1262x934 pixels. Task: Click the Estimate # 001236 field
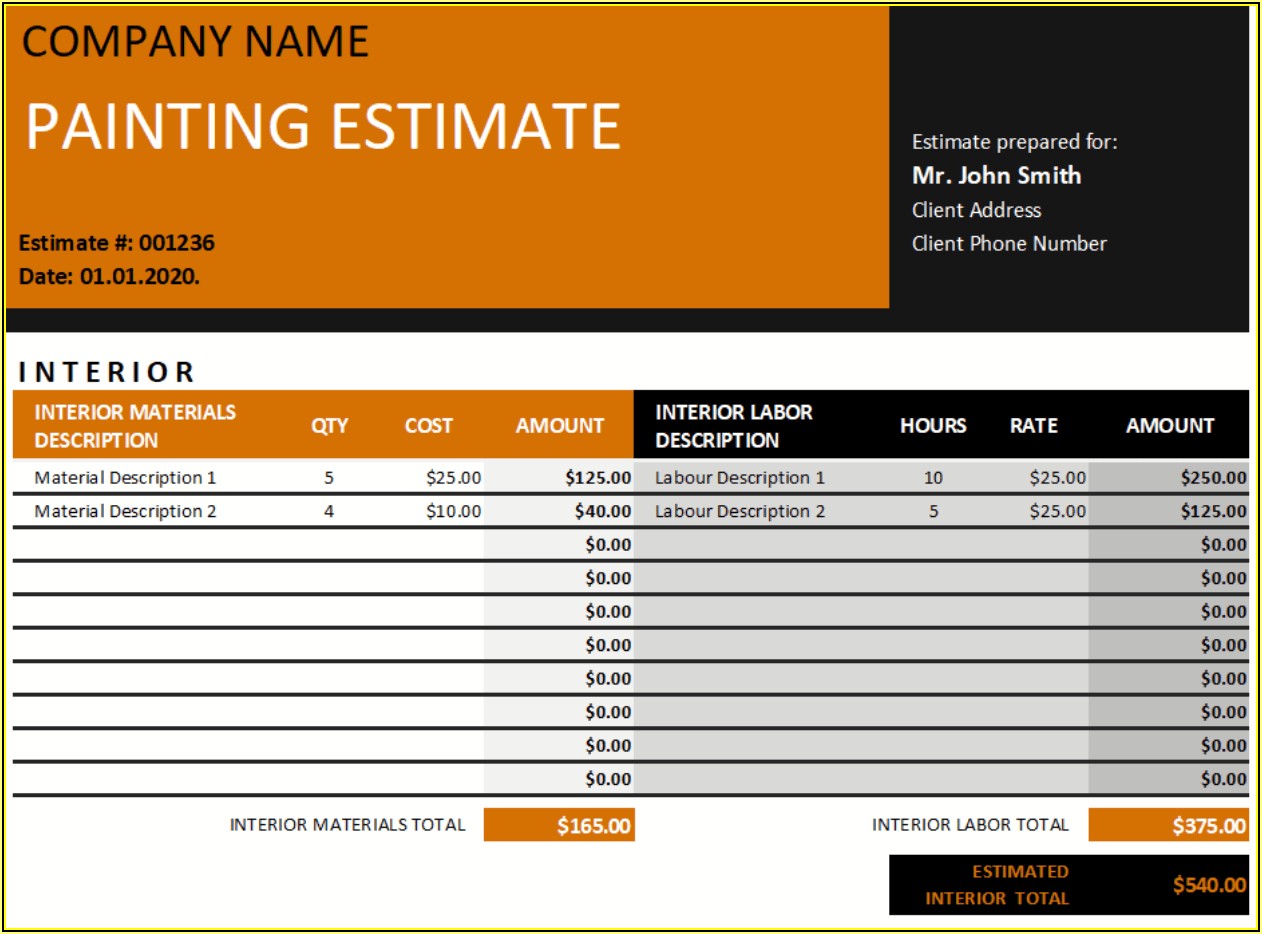pos(117,243)
